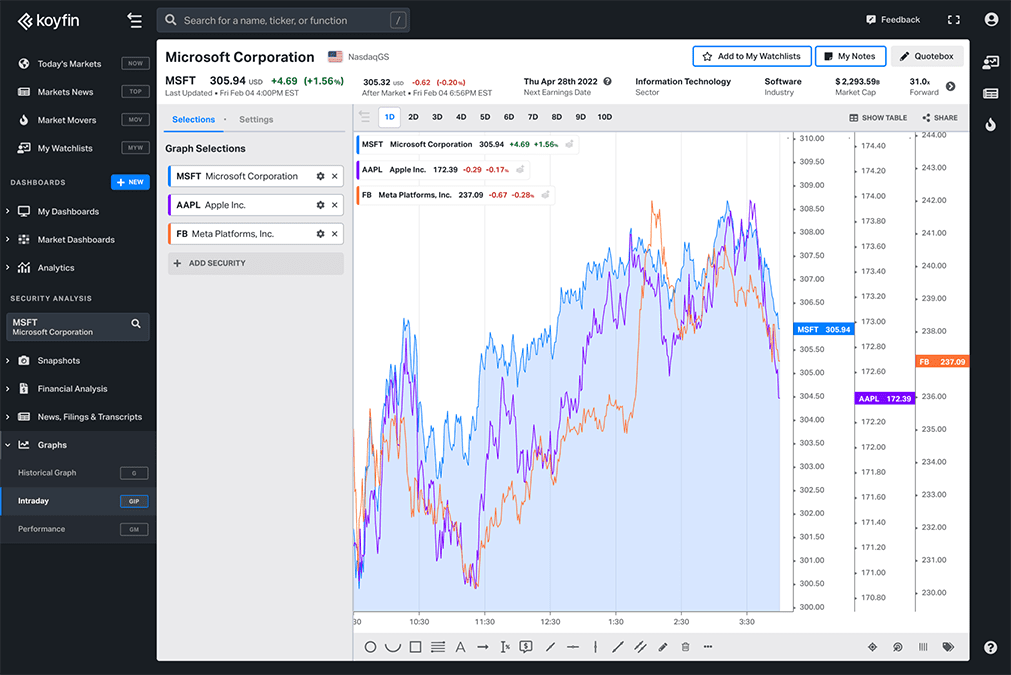This screenshot has height=675, width=1011.
Task: Toggle the Show Table view
Action: pyautogui.click(x=878, y=118)
